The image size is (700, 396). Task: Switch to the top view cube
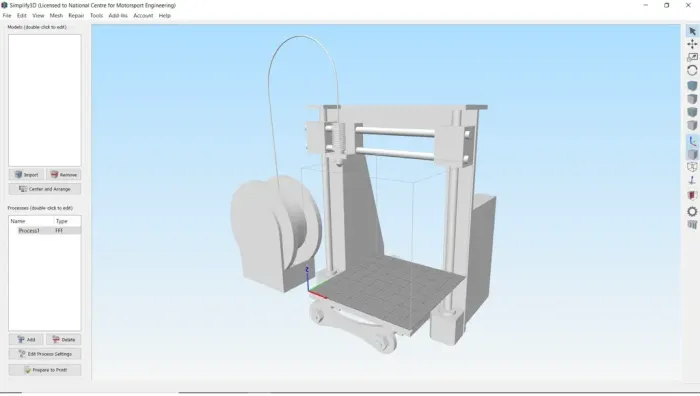click(692, 99)
